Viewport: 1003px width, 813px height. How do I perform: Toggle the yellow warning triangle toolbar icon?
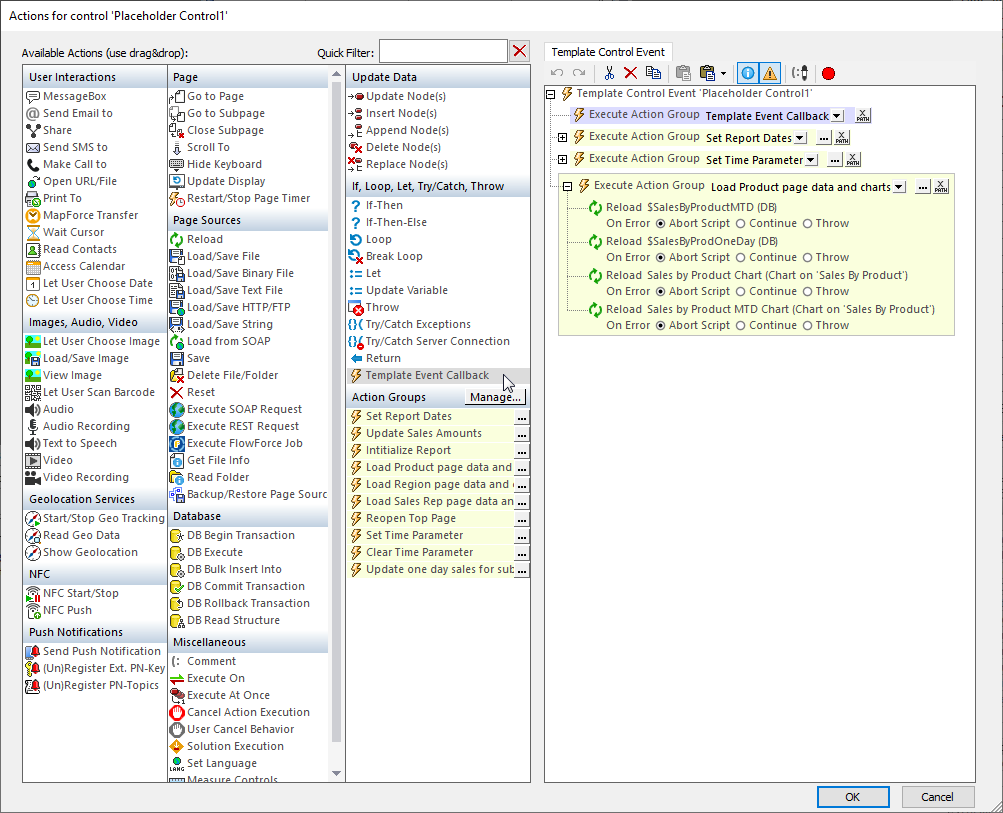click(x=769, y=73)
